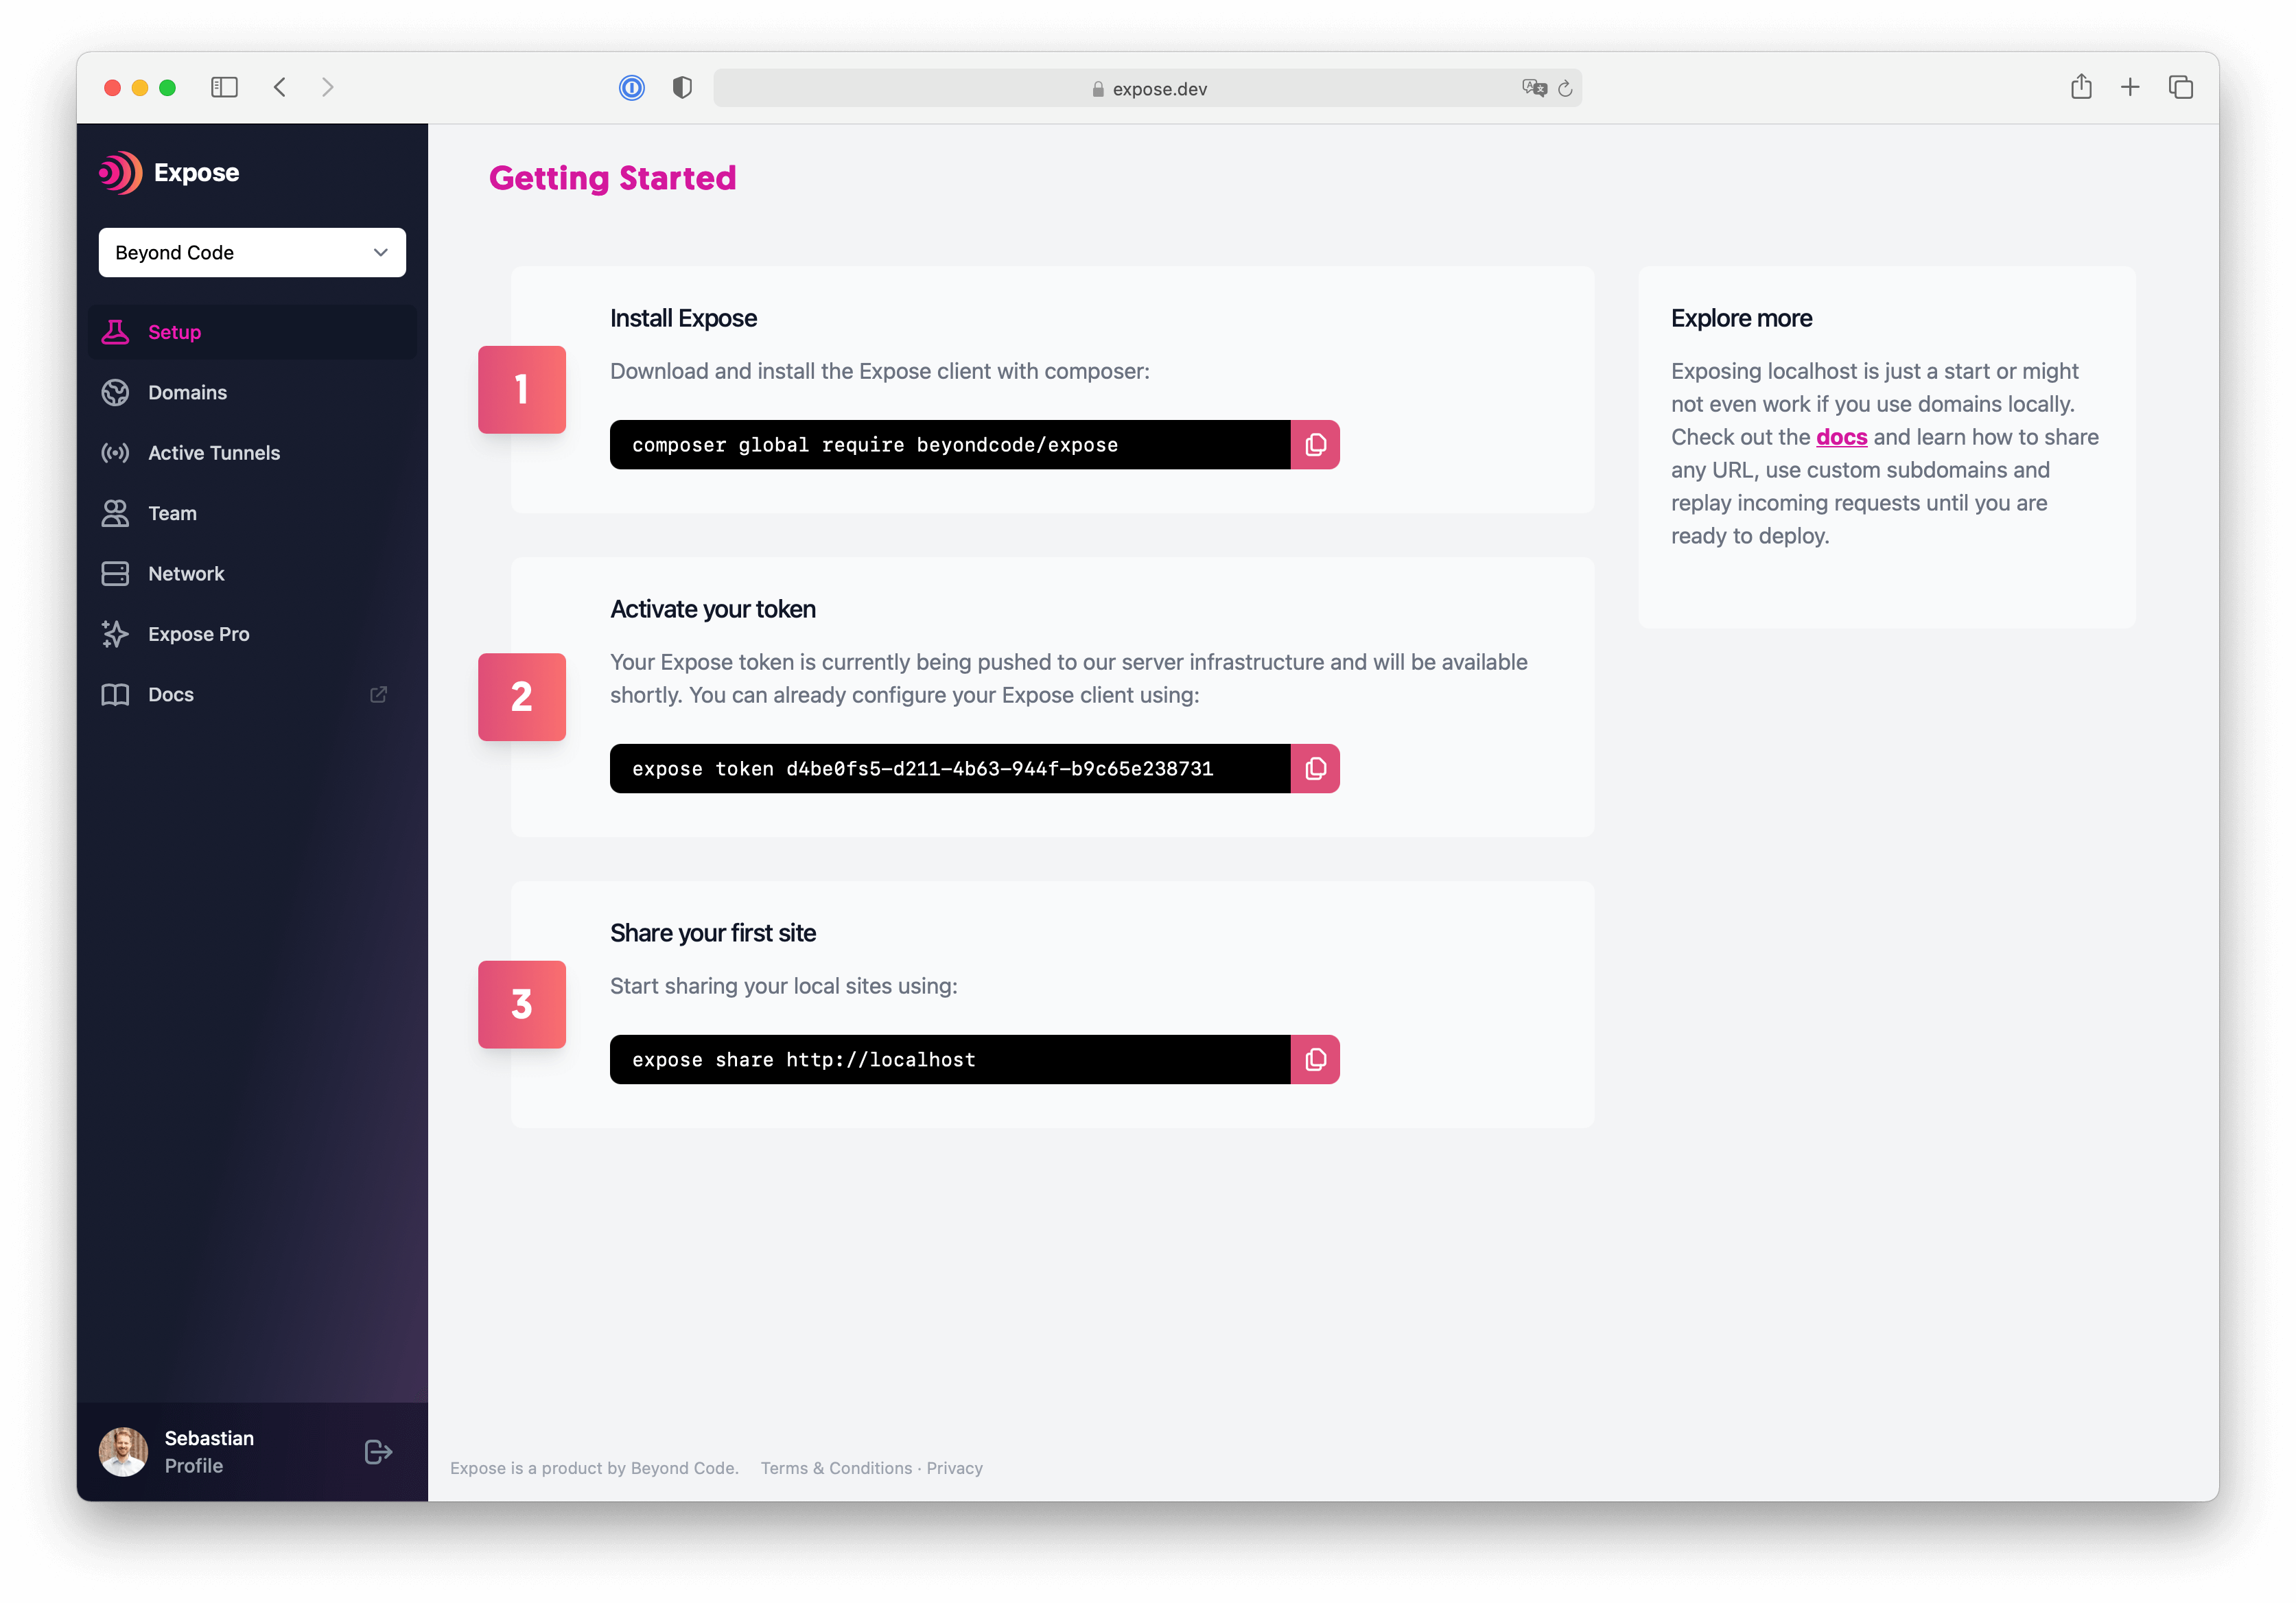The width and height of the screenshot is (2296, 1603).
Task: Click the 1Password extension icon
Action: 631,88
